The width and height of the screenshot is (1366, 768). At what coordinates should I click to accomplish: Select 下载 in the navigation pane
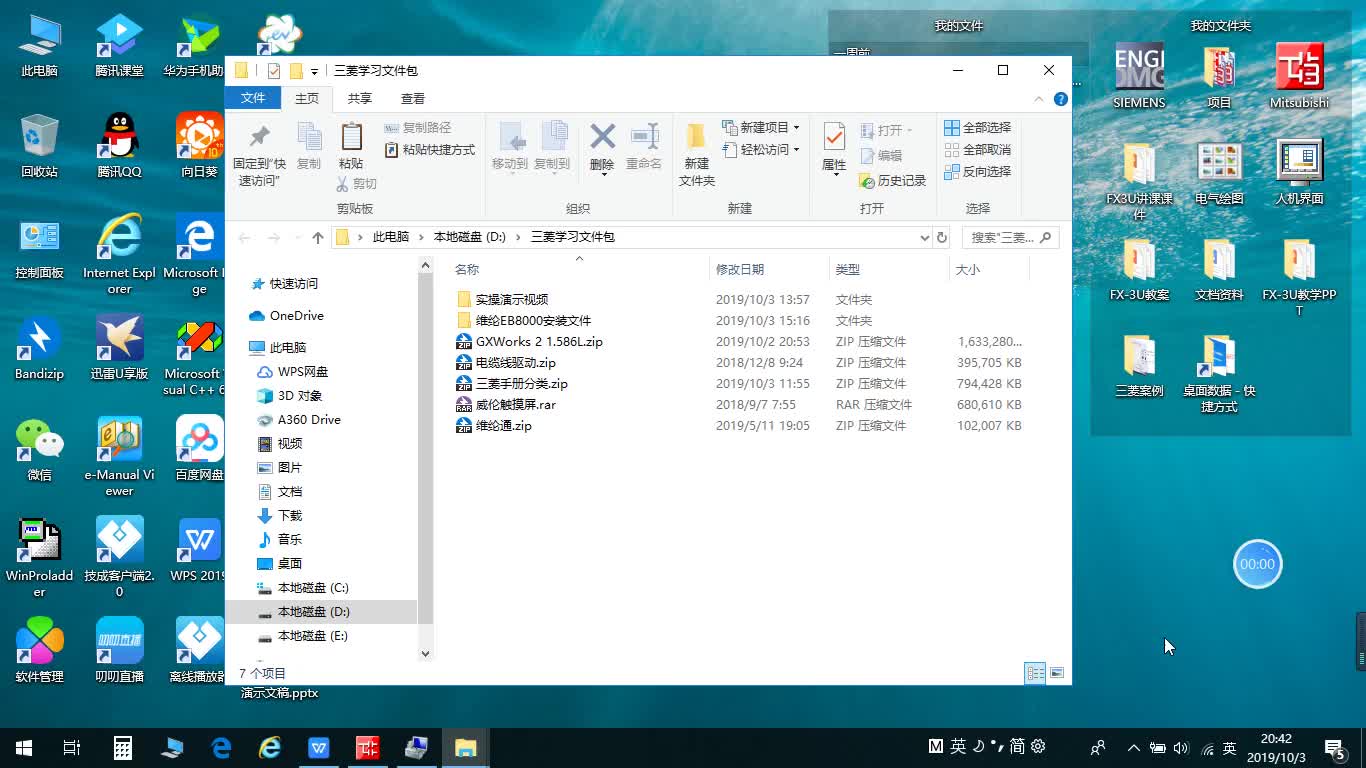click(290, 516)
